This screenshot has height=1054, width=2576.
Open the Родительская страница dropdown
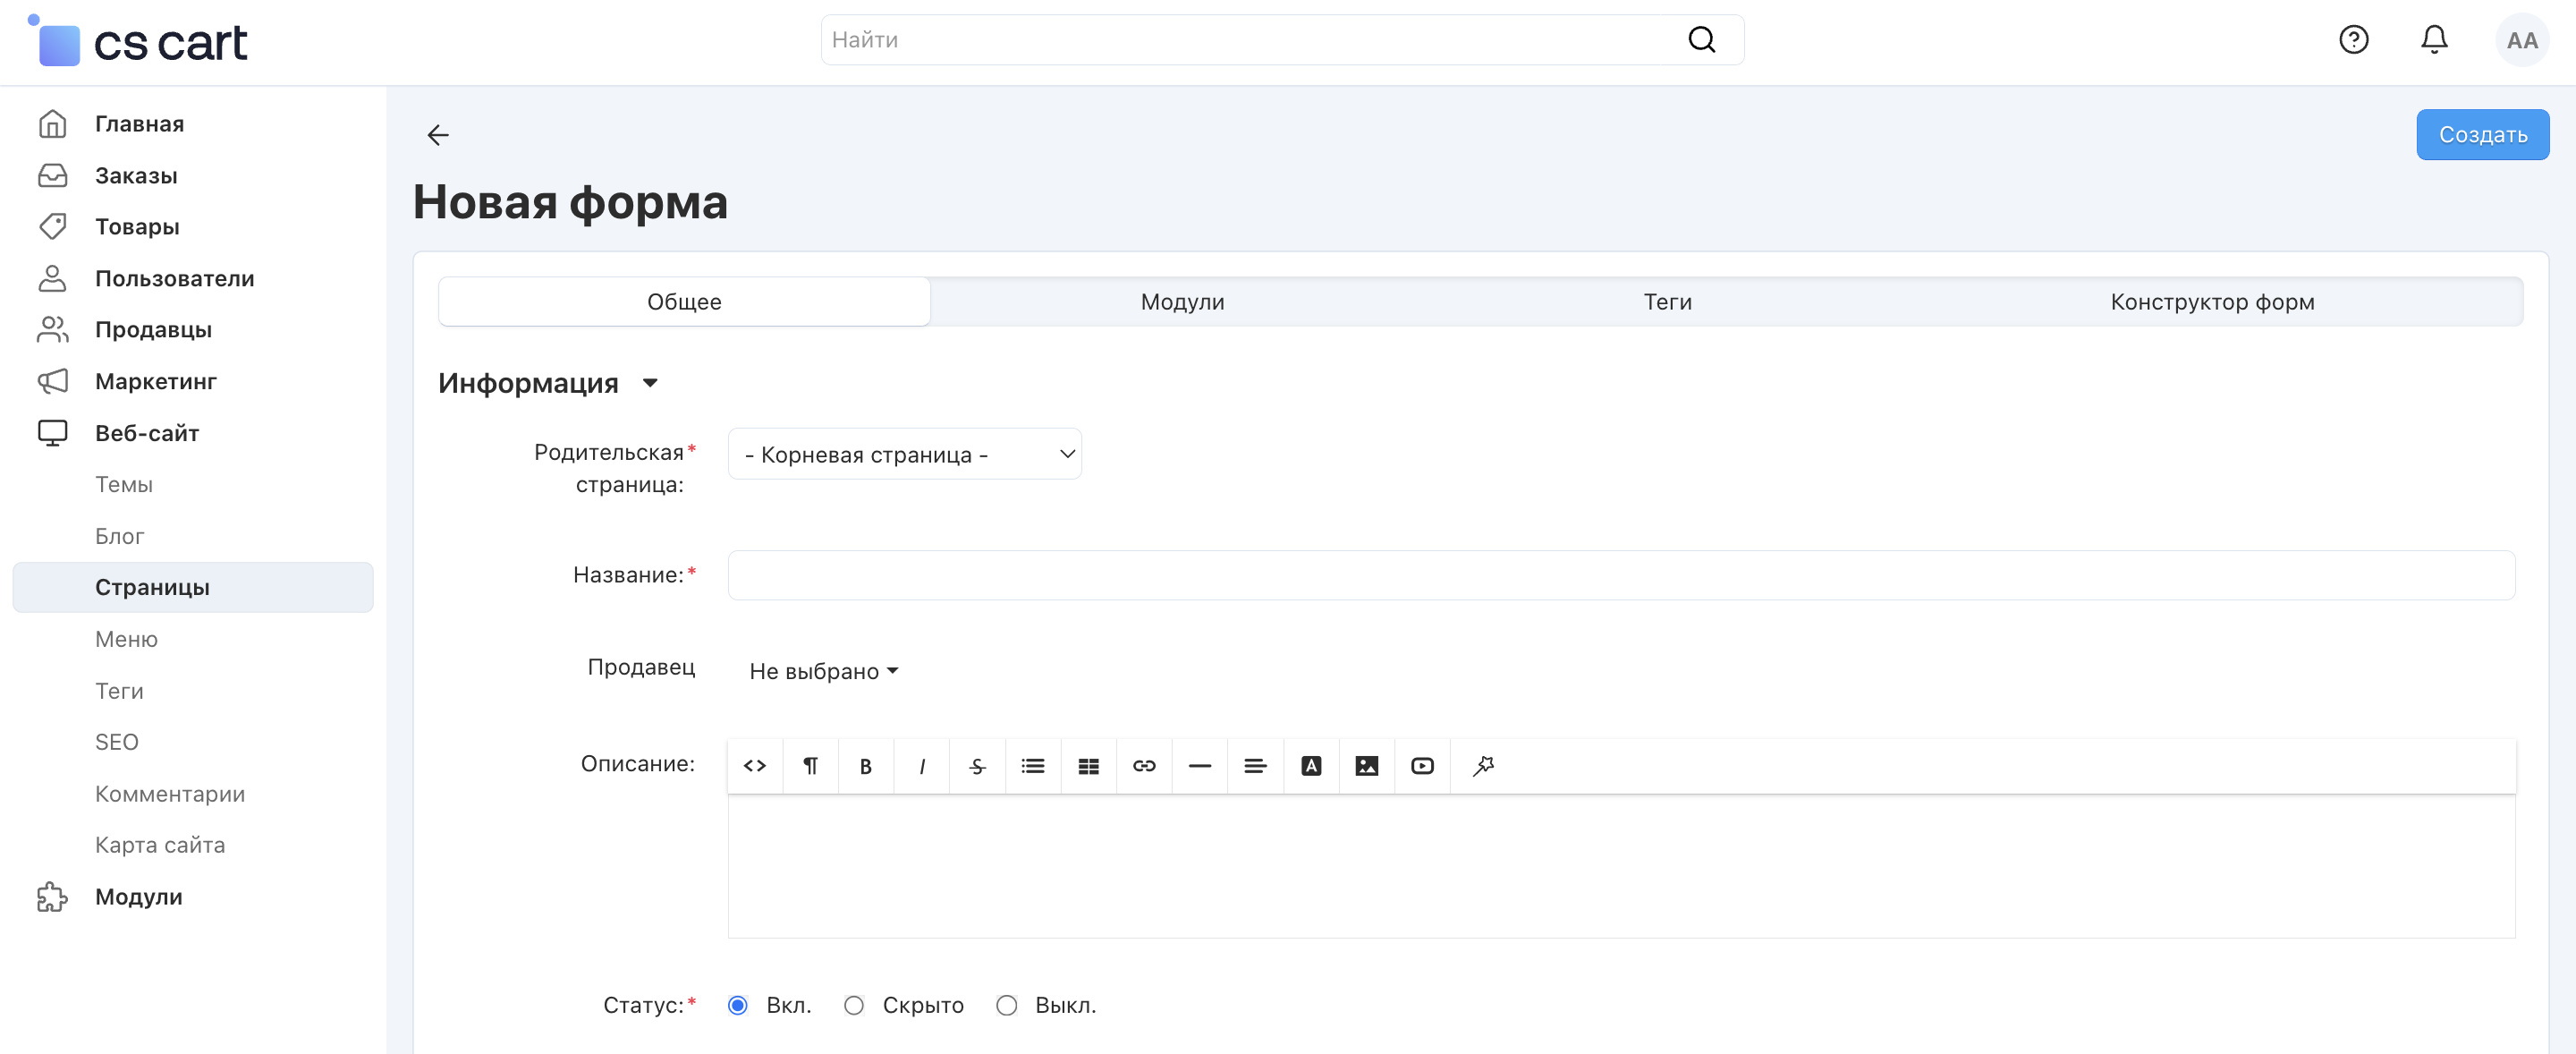coord(904,454)
